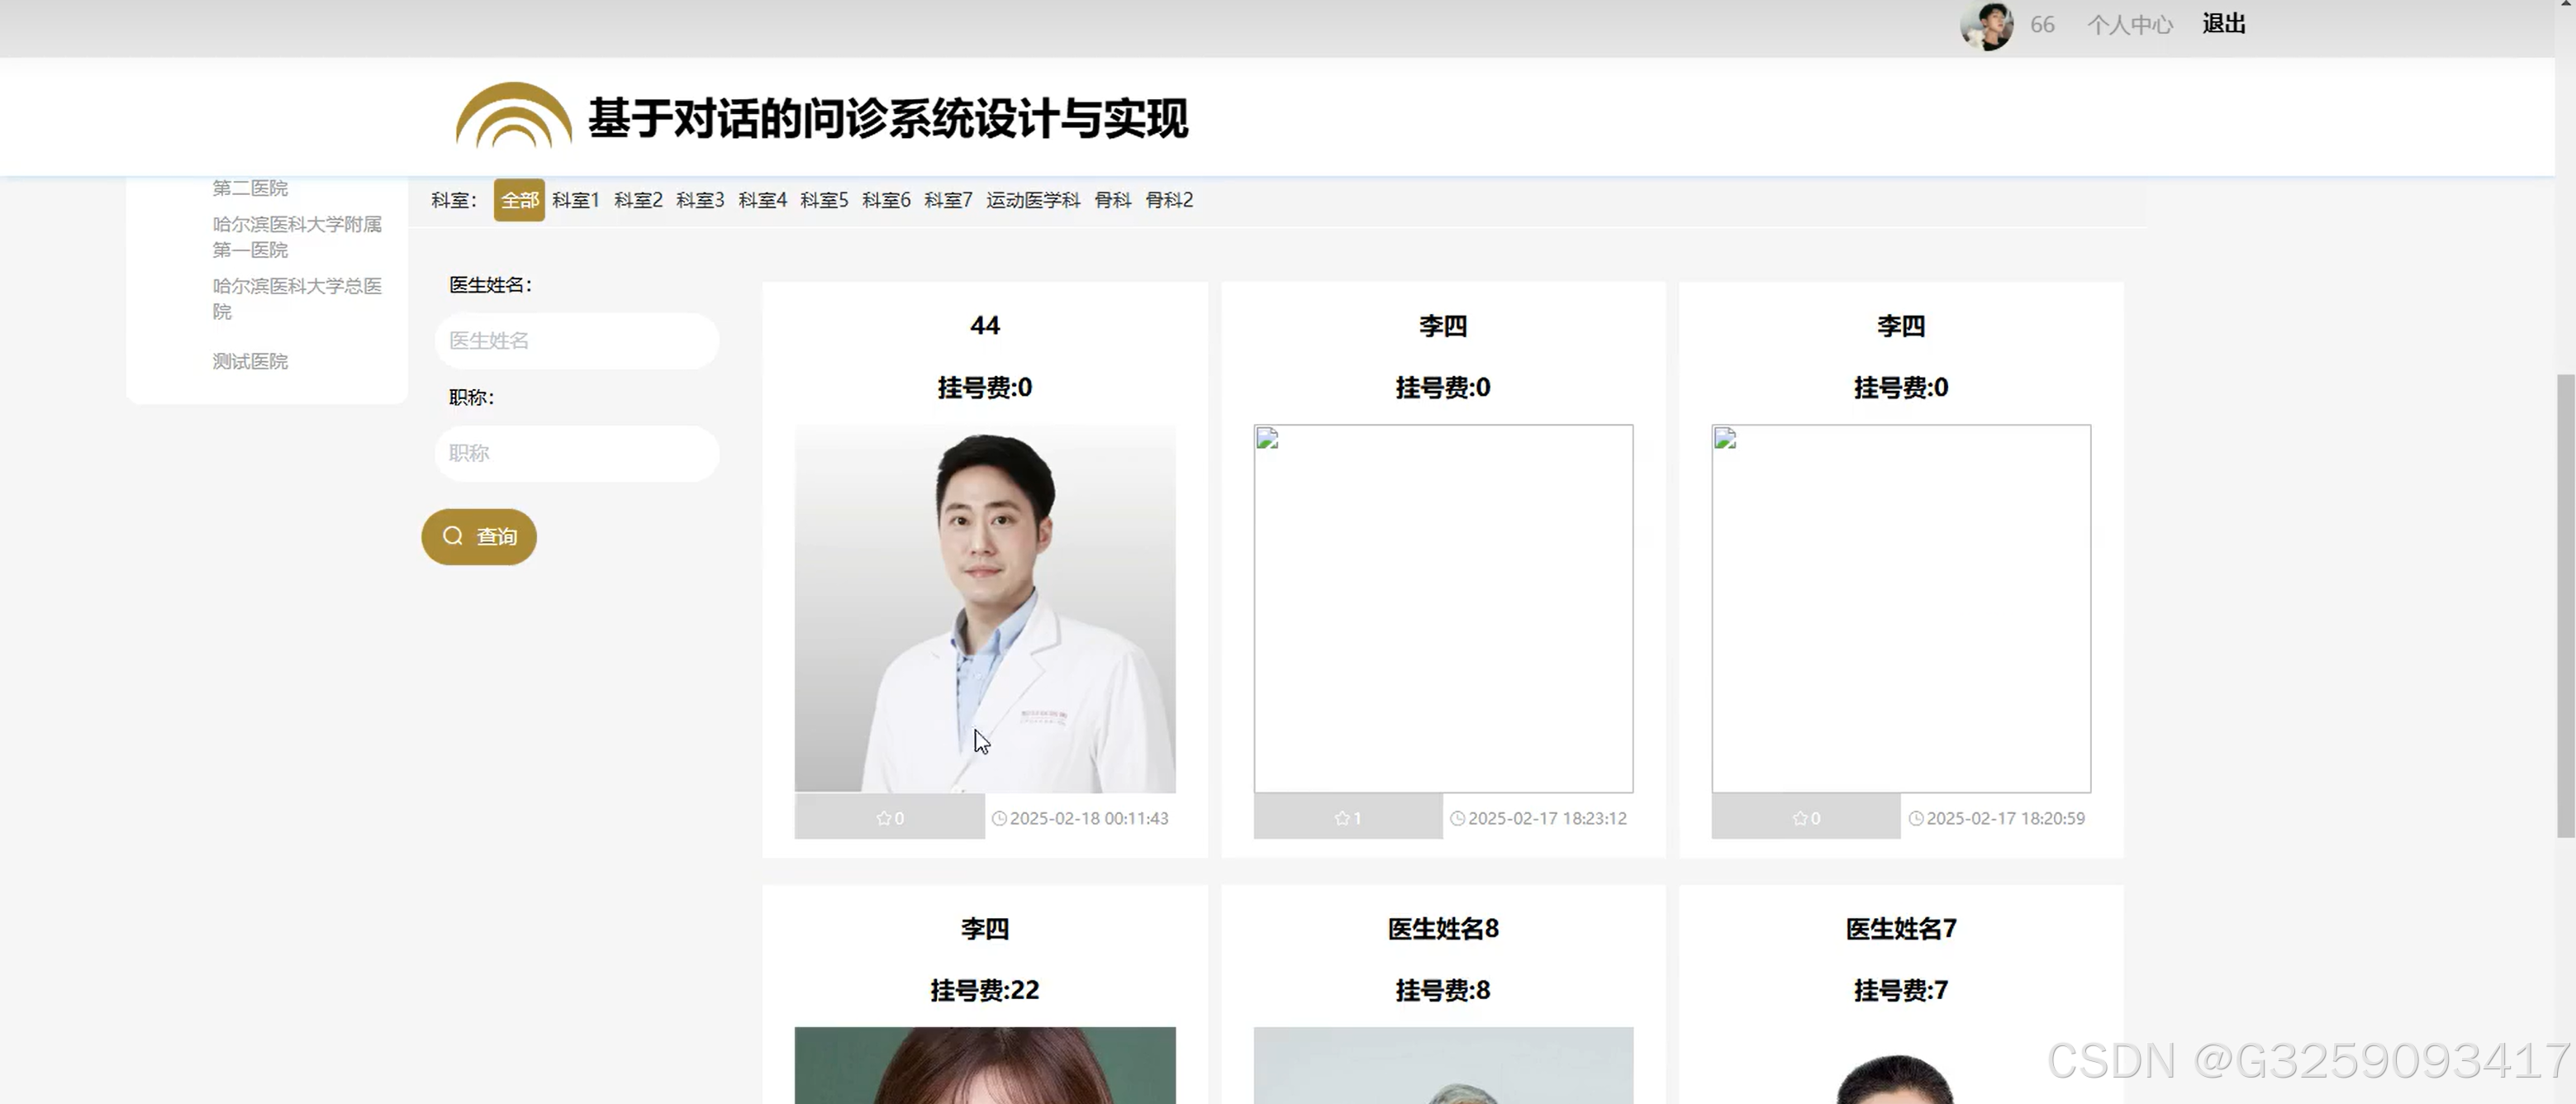2576x1104 pixels.
Task: Click the vertical page scrollbar thumb
Action: (2566, 605)
